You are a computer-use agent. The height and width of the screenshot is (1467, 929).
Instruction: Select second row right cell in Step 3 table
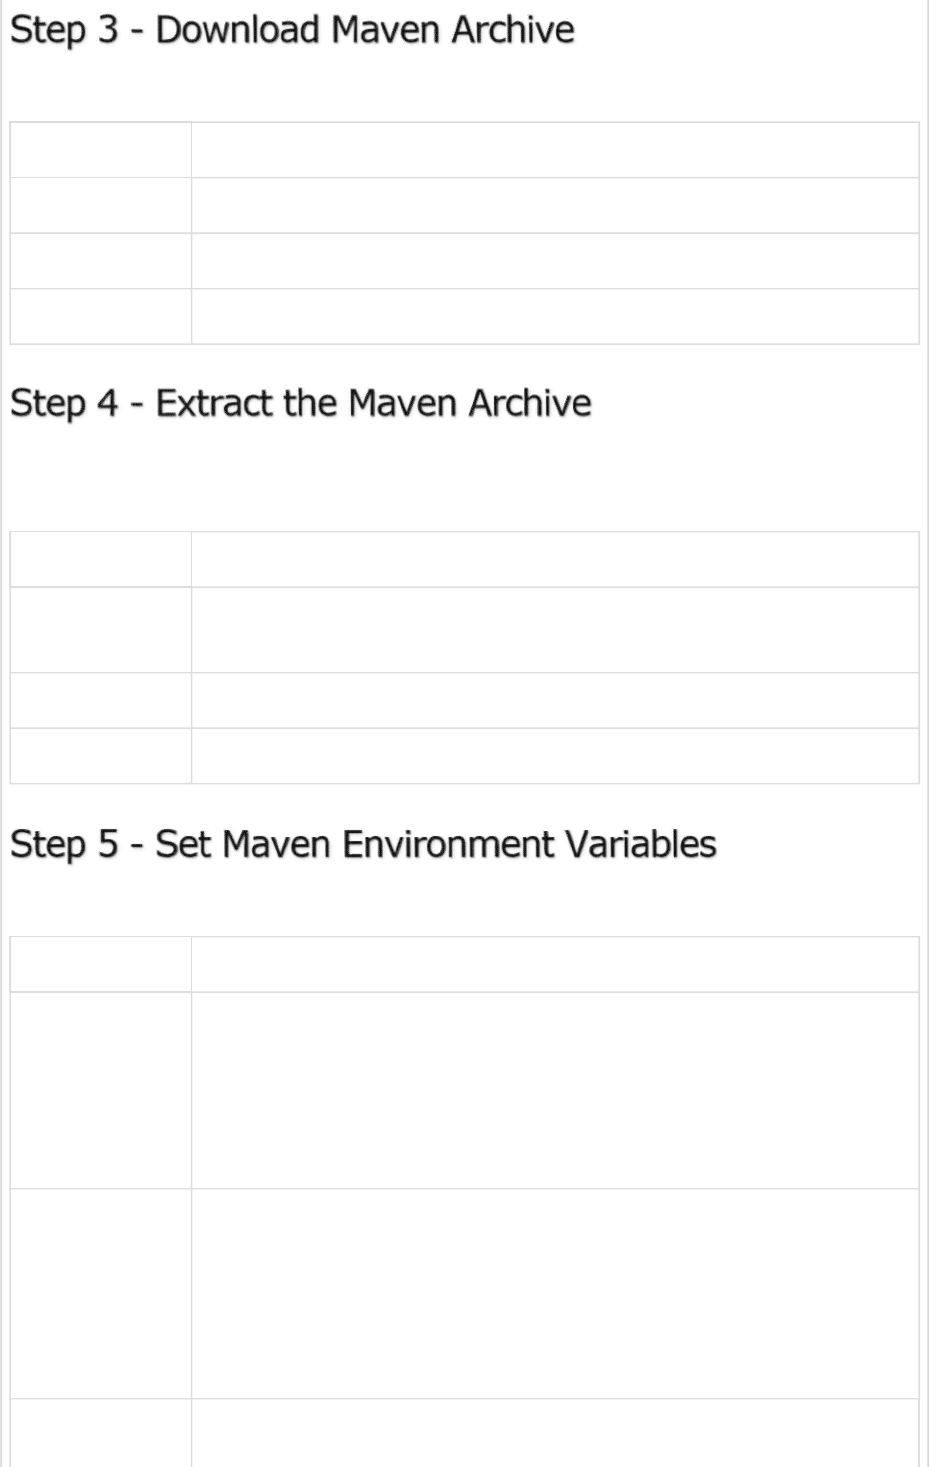[x=555, y=206]
